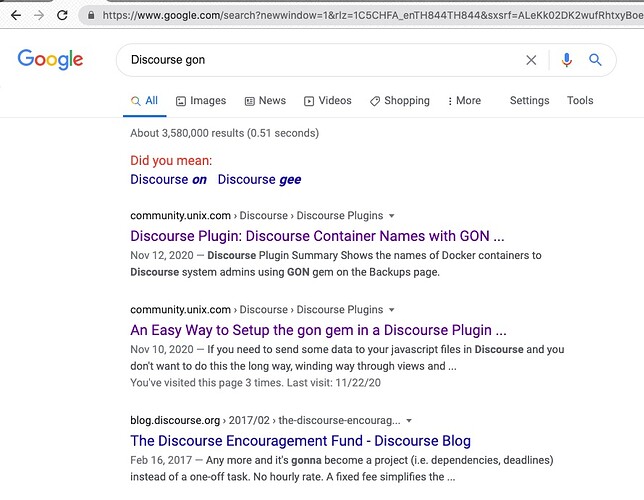Click the 'You've visited this page 3 times' note

tap(255, 383)
